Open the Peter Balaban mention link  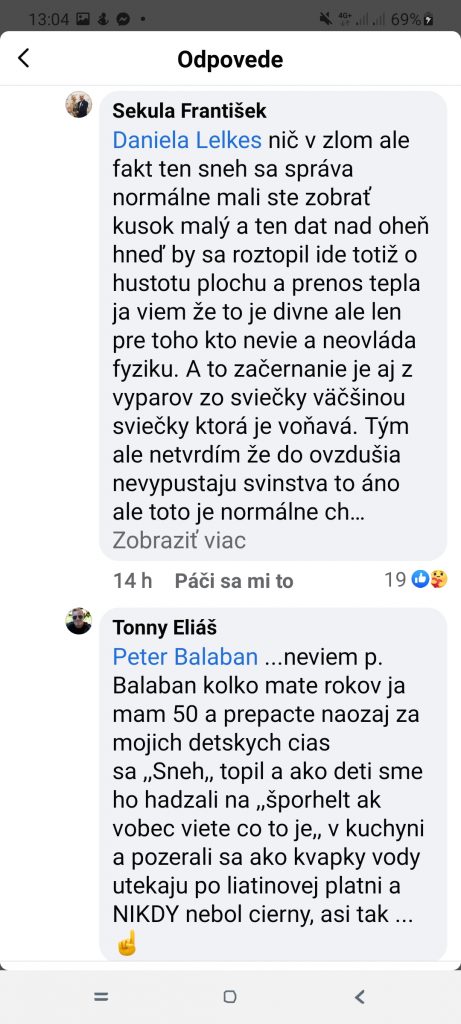[x=185, y=657]
